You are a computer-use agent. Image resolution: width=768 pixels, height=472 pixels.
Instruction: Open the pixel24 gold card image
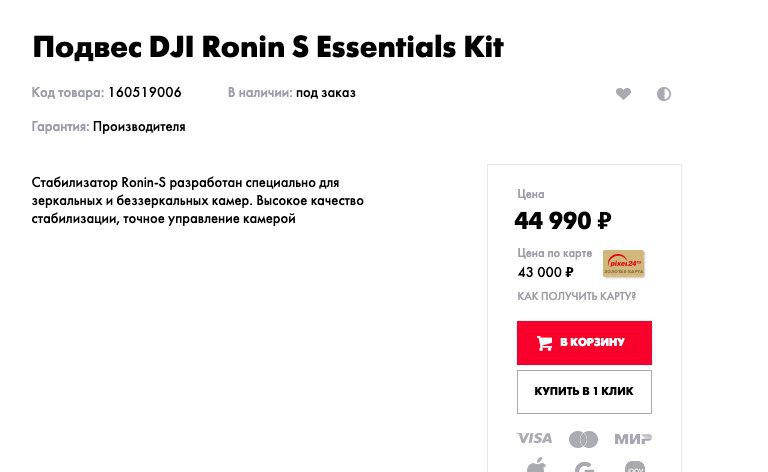tap(624, 263)
